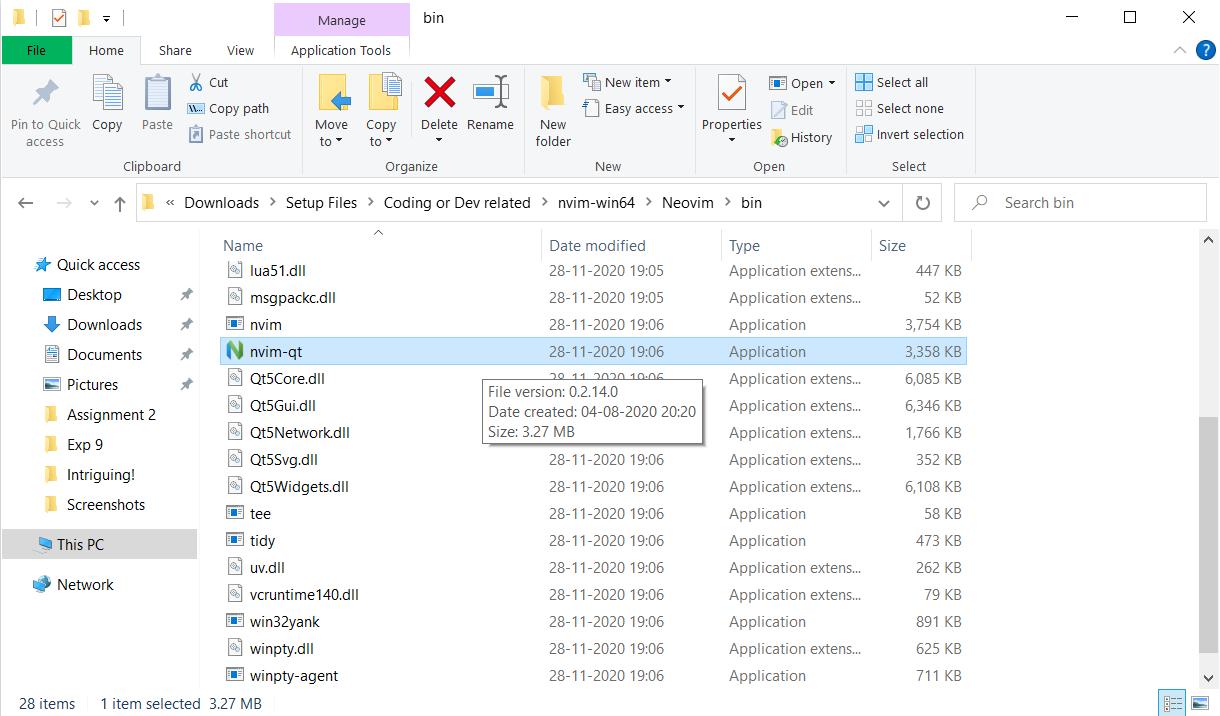
Task: Open Assignment 2 folder in sidebar
Action: pyautogui.click(x=111, y=414)
